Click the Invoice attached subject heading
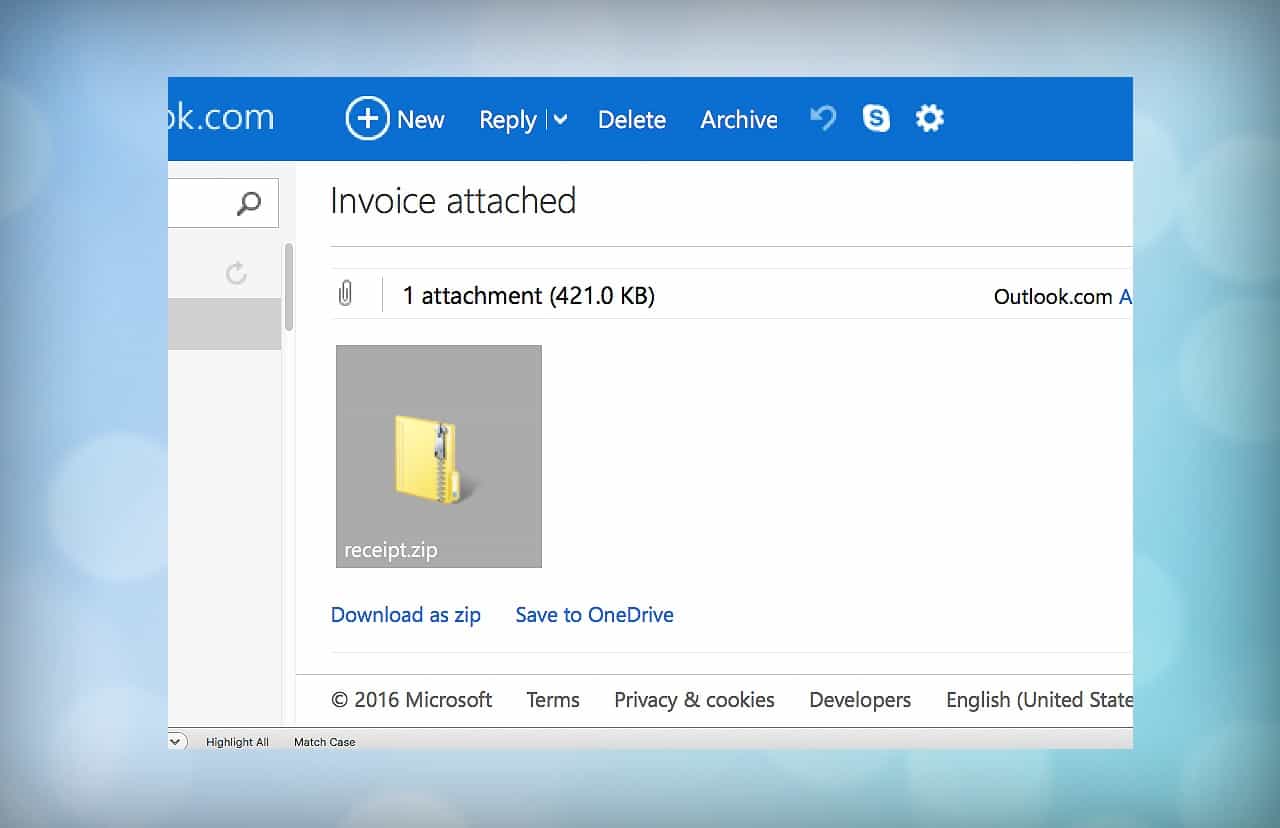The width and height of the screenshot is (1280, 828). [x=453, y=201]
